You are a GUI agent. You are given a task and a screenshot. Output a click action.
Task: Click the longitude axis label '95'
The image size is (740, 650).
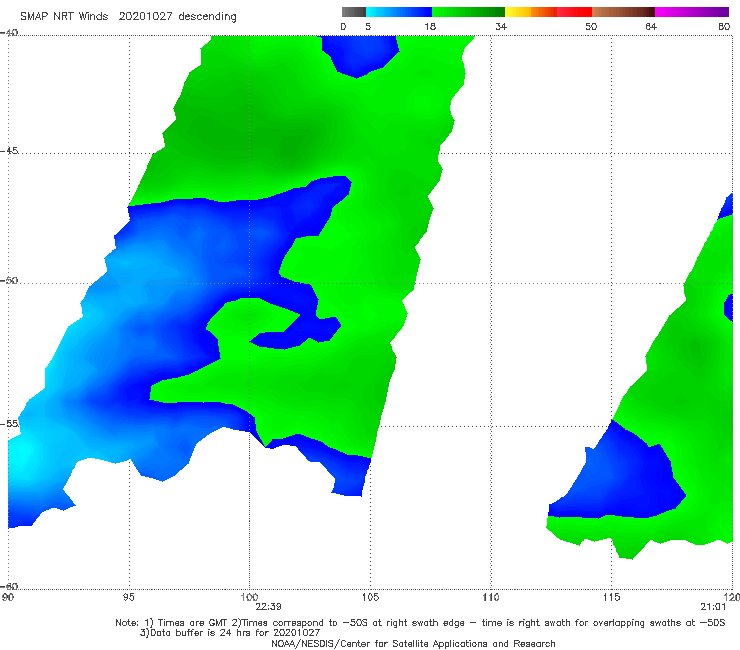coord(128,598)
